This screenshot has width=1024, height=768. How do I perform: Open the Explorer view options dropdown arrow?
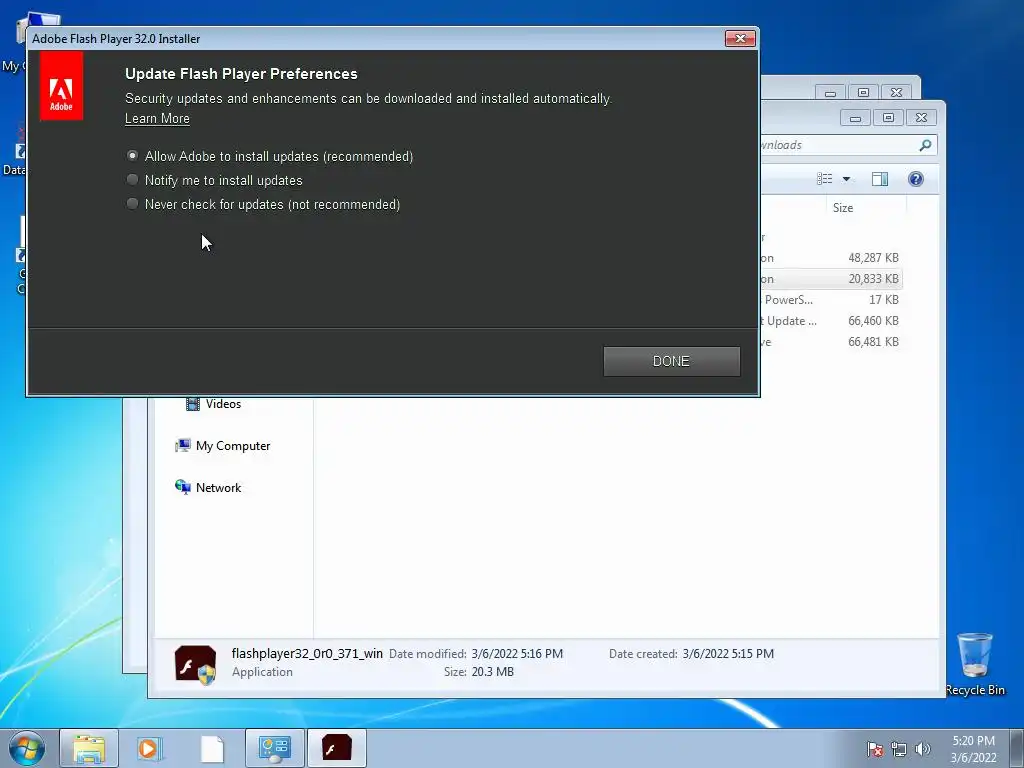coord(846,179)
